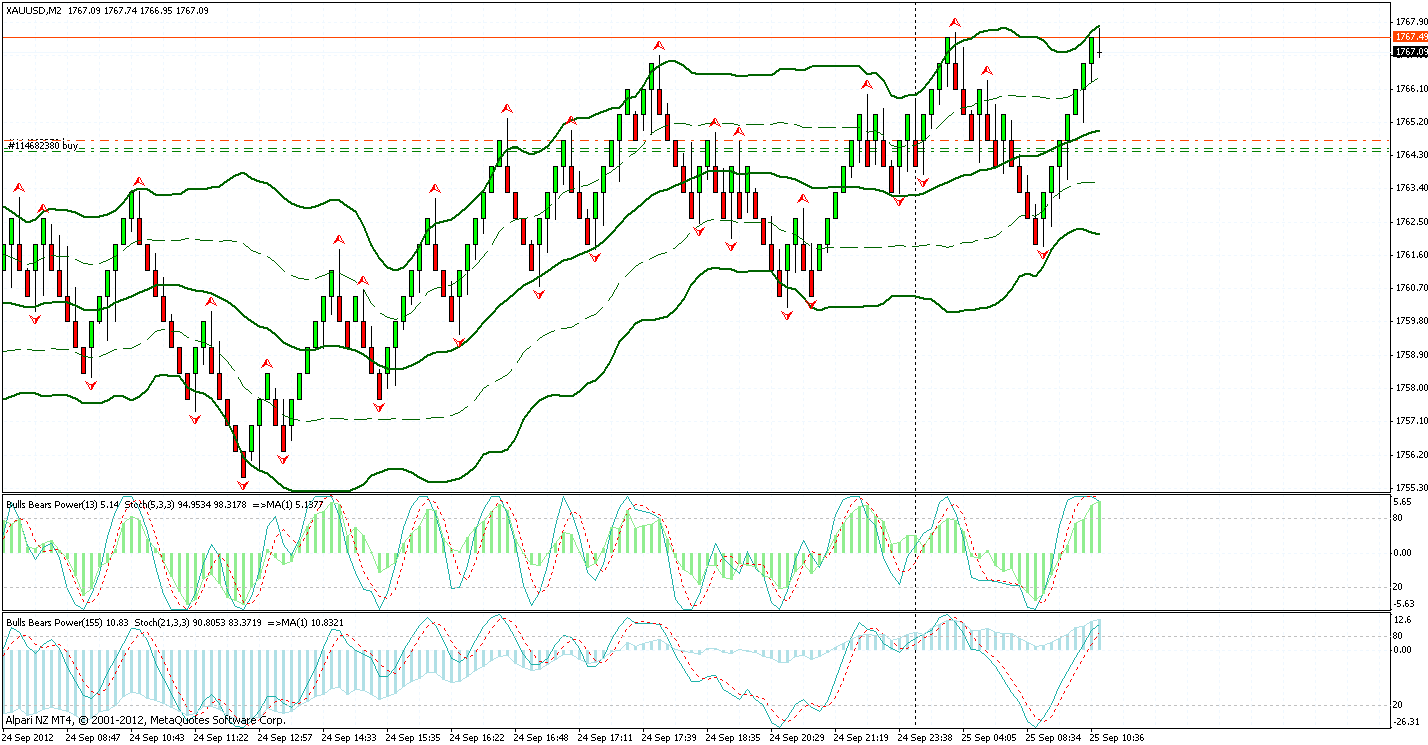Select the 'Stoch(21,3,3)' indicator label
The height and width of the screenshot is (745, 1428).
pyautogui.click(x=162, y=623)
